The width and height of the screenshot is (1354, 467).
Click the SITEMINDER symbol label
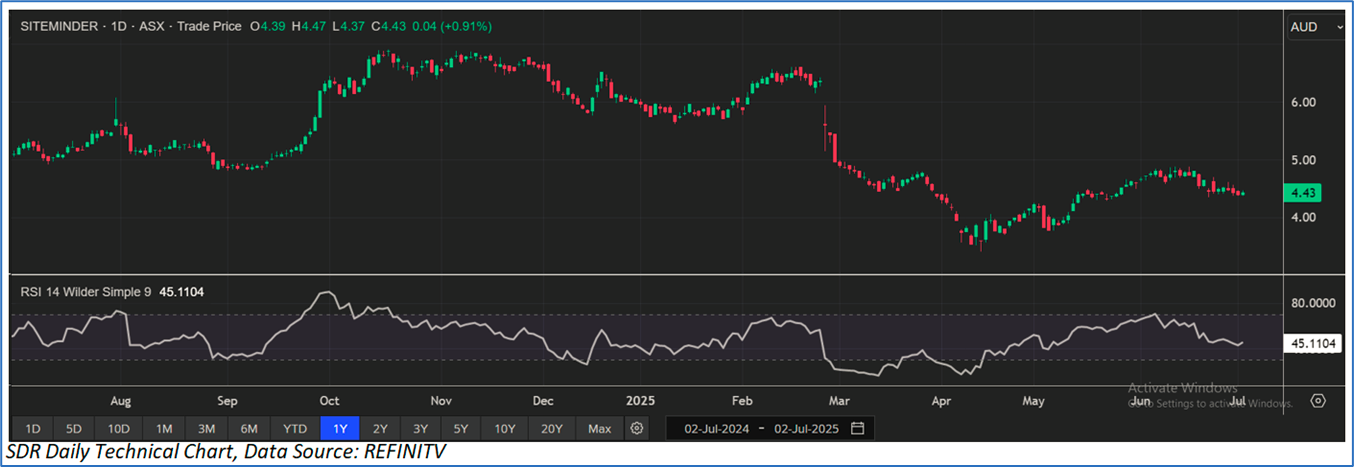(58, 26)
